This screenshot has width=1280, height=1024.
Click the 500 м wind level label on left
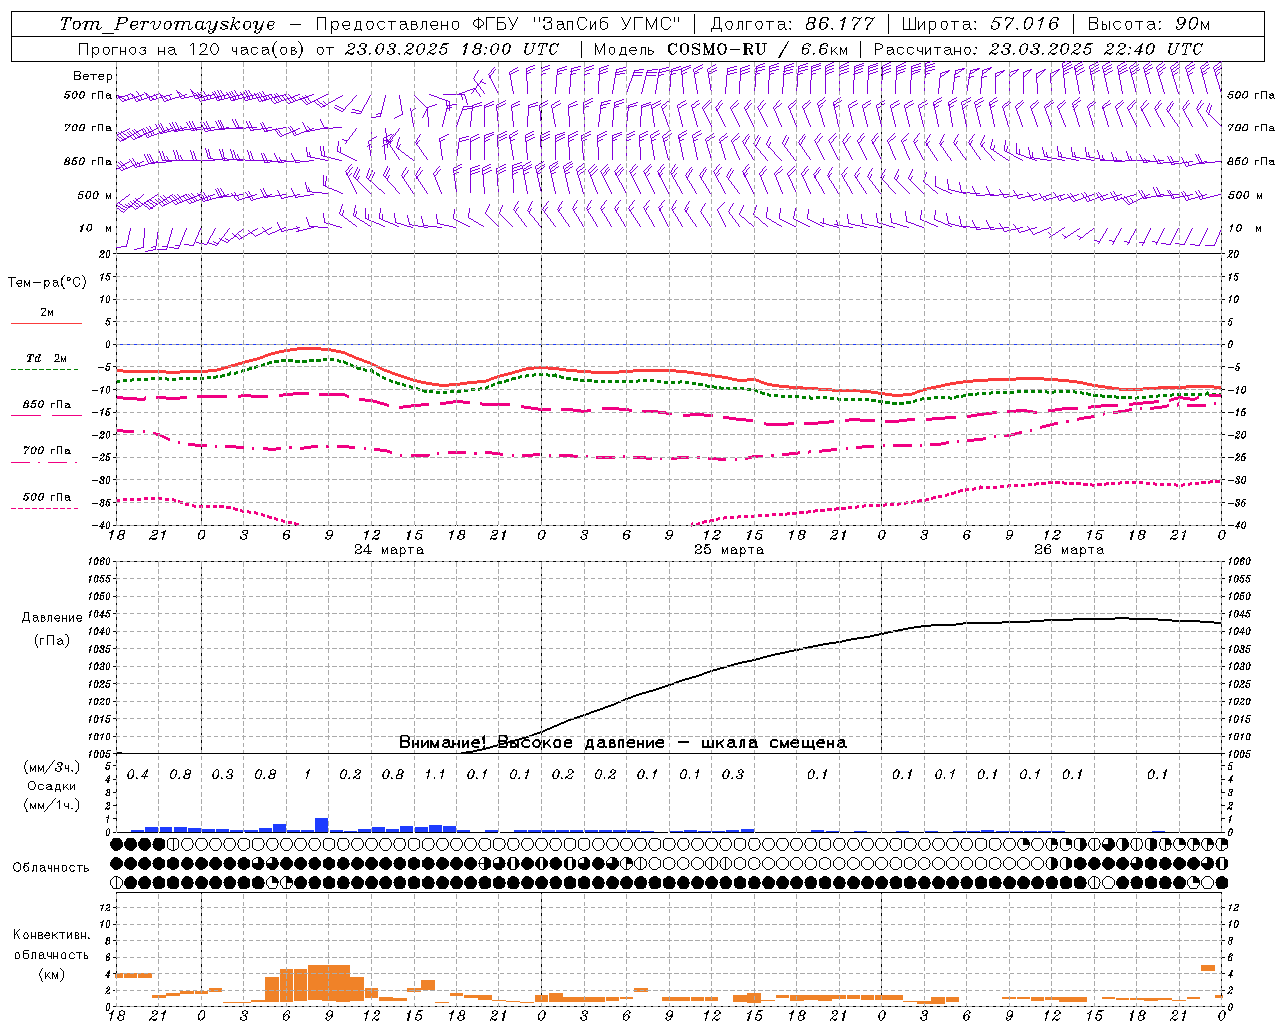point(95,195)
